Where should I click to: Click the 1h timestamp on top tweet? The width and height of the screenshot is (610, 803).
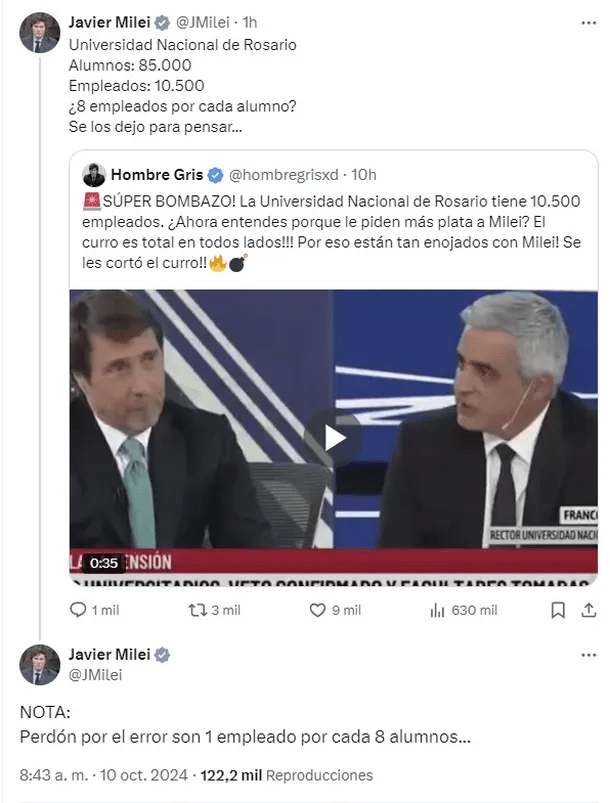point(249,22)
